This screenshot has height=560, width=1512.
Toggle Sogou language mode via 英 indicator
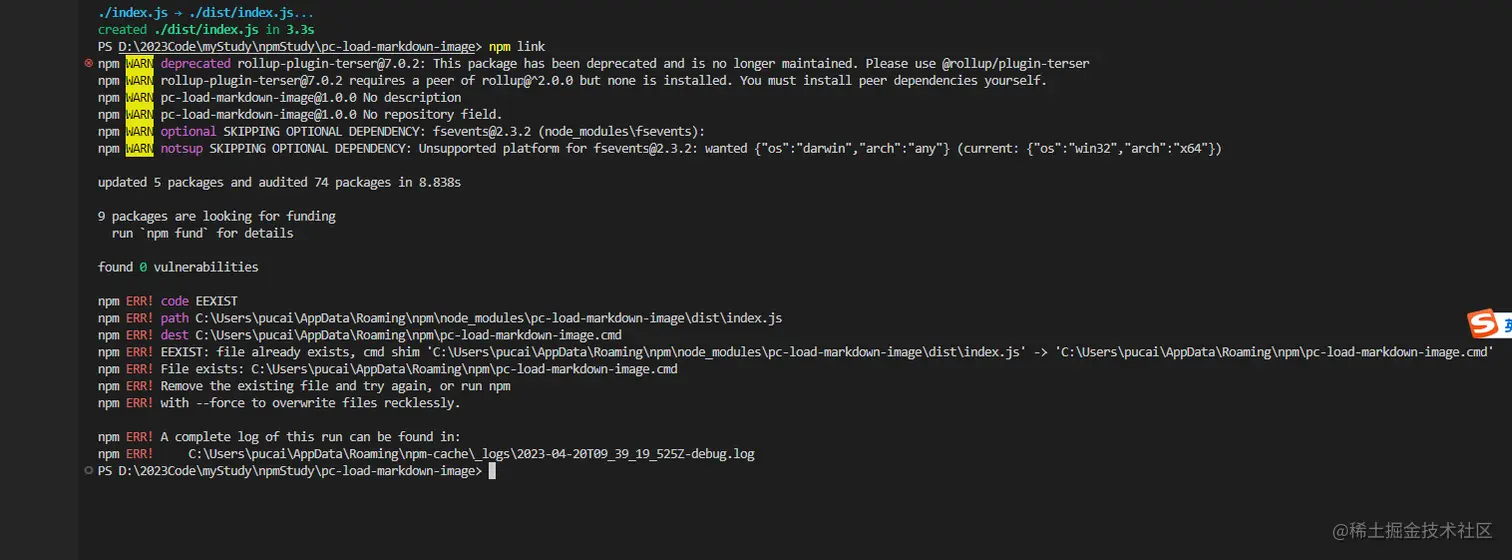[x=1506, y=326]
